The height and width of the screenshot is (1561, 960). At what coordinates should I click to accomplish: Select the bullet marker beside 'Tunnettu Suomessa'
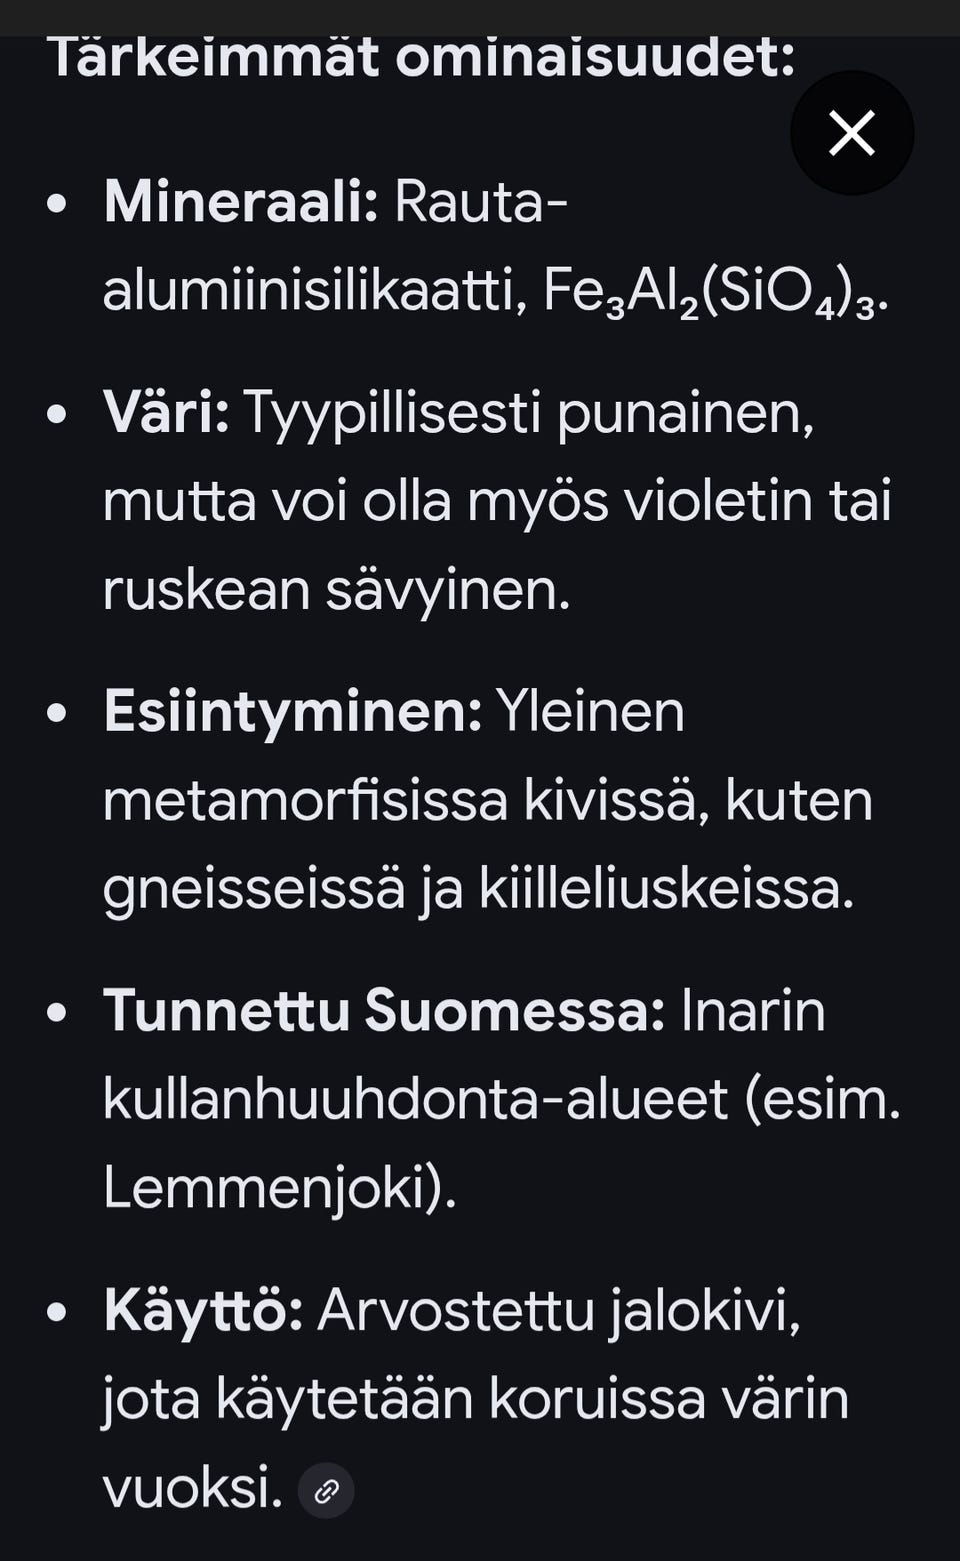coord(57,1013)
